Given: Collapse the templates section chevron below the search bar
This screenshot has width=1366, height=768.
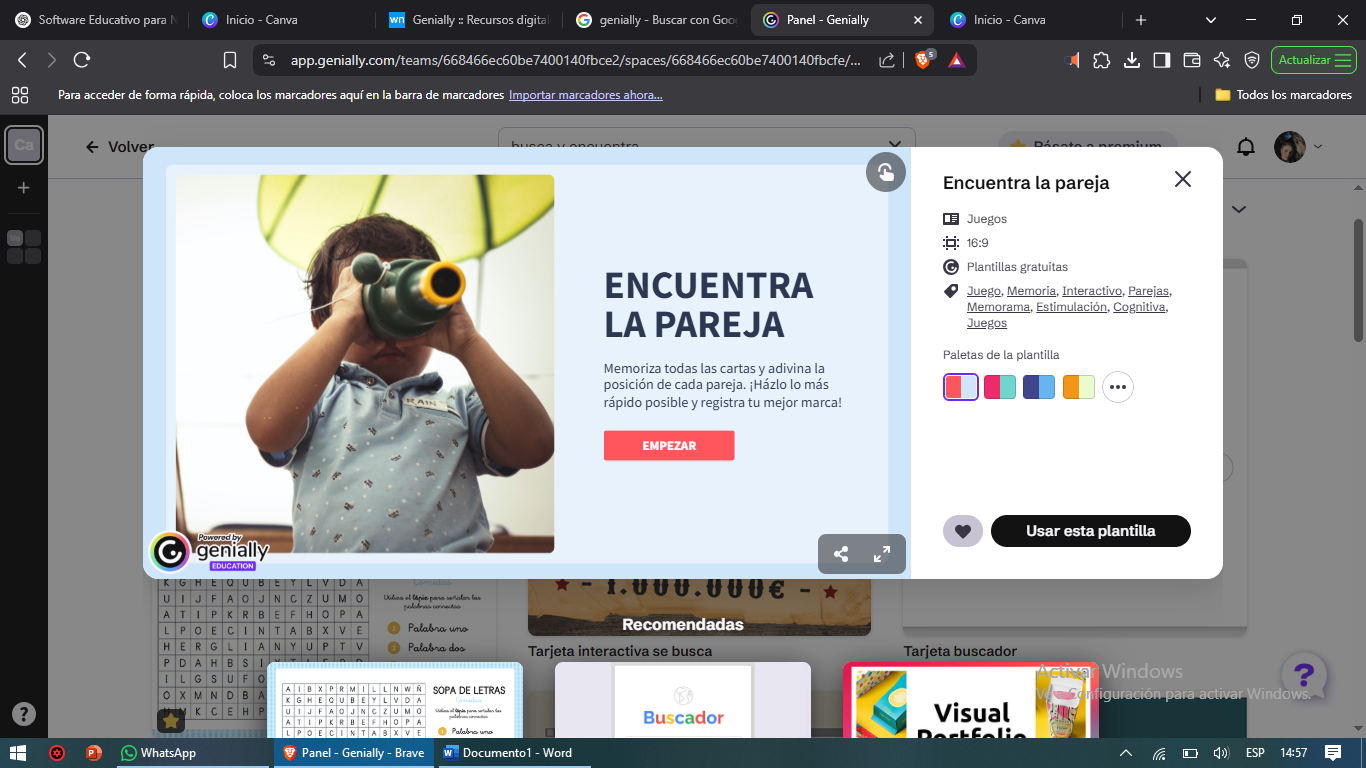Looking at the screenshot, I should [x=1238, y=209].
